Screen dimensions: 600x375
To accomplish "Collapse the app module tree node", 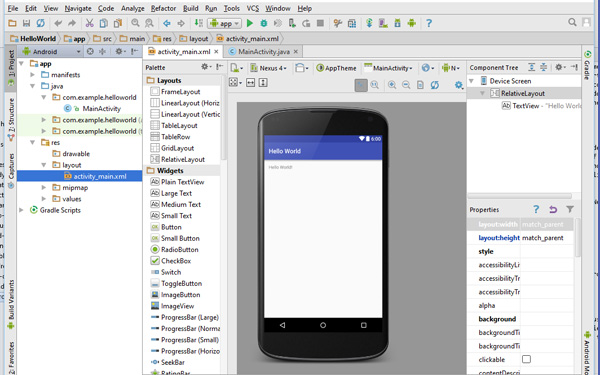I will pyautogui.click(x=22, y=64).
